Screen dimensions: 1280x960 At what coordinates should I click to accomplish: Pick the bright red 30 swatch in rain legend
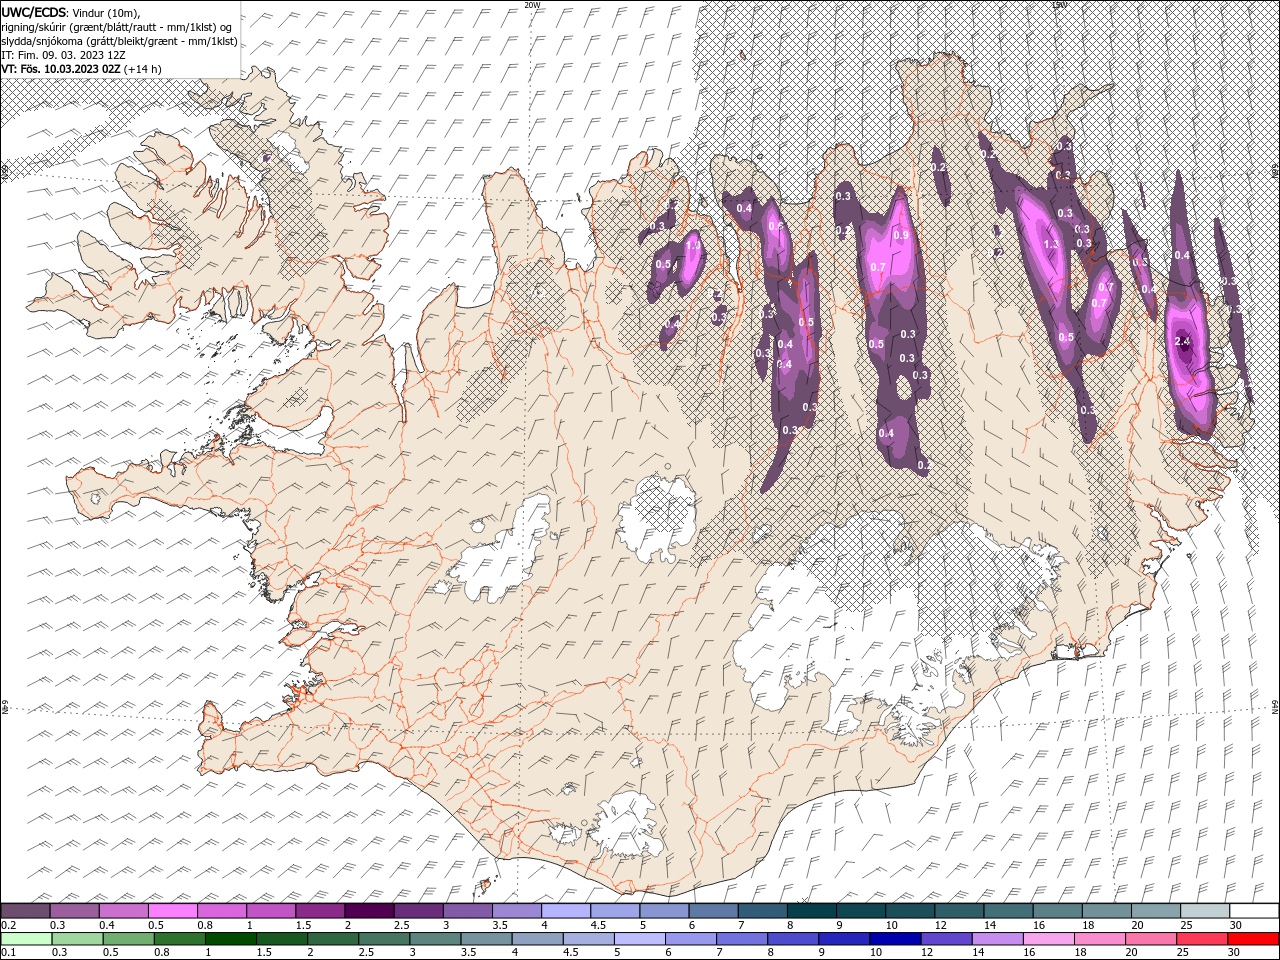1254,939
